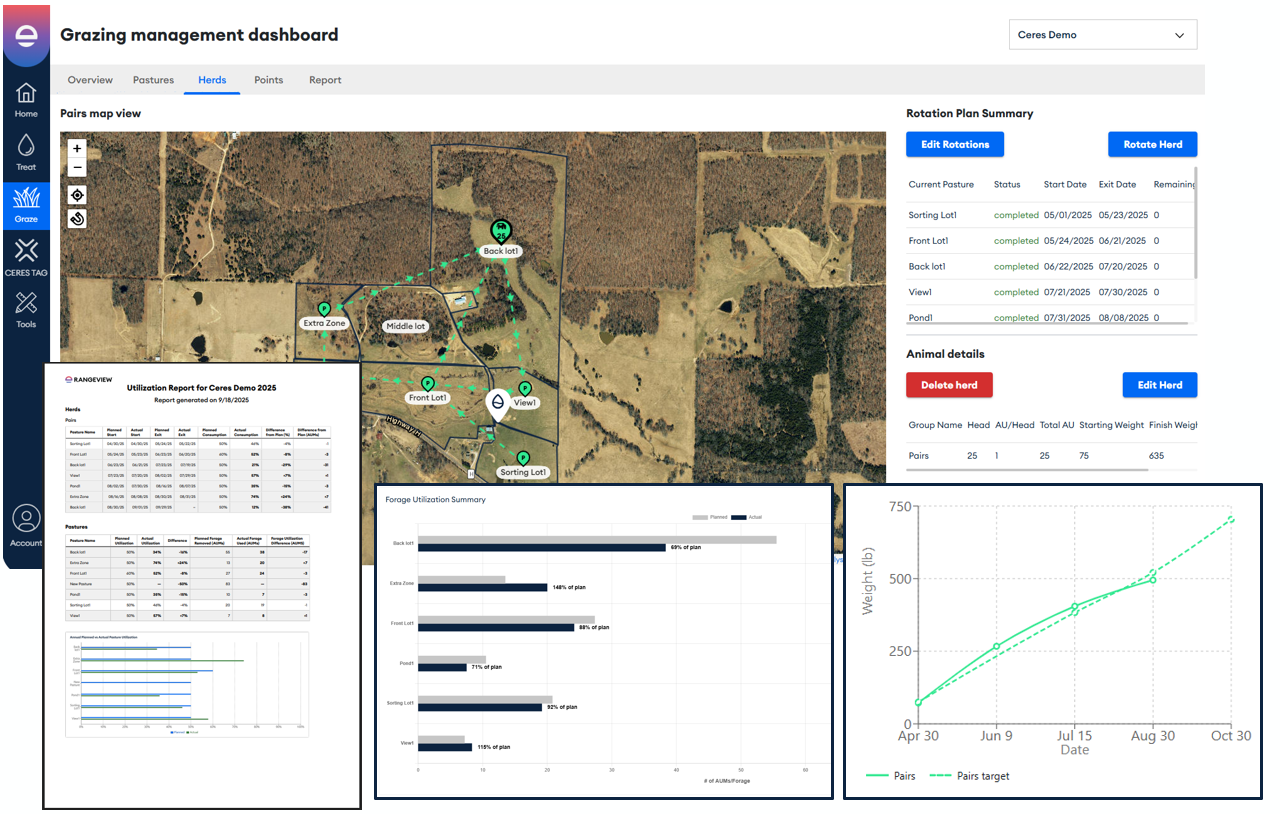Open the Home sidebar icon
The height and width of the screenshot is (814, 1280).
[x=26, y=98]
